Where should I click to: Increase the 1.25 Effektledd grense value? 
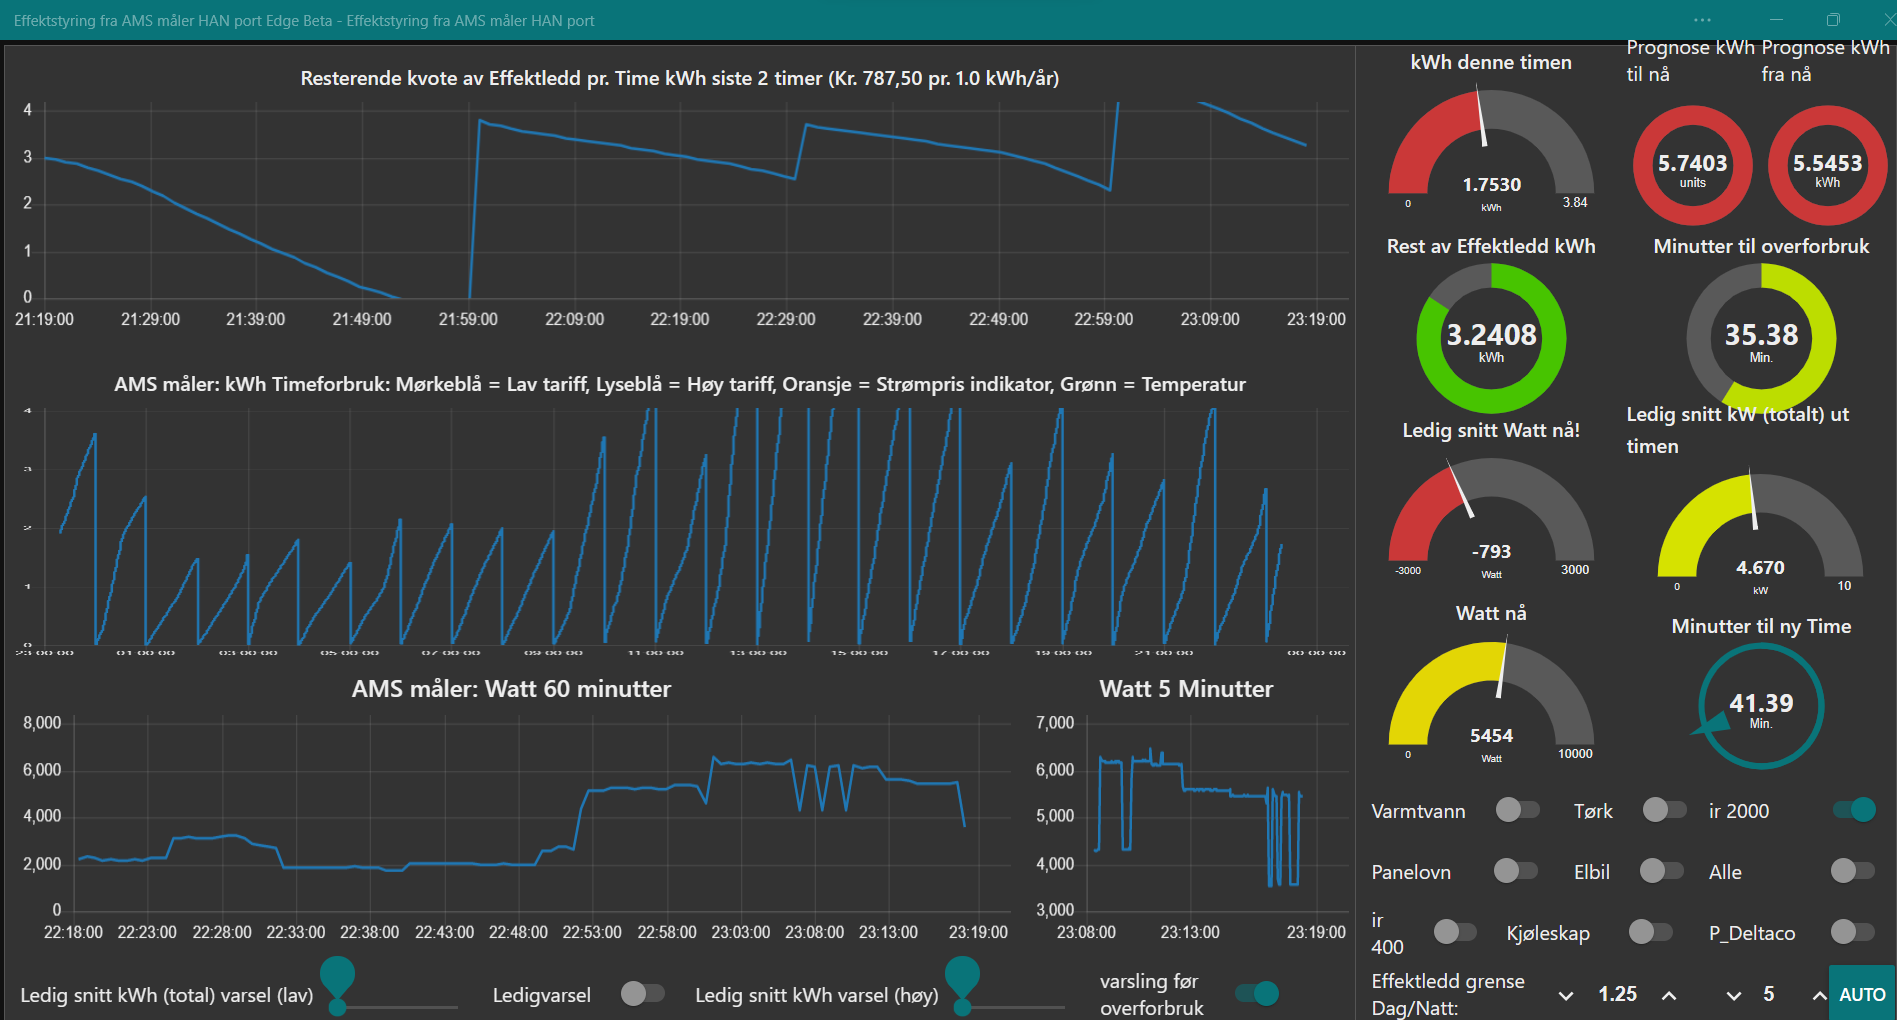pyautogui.click(x=1669, y=995)
